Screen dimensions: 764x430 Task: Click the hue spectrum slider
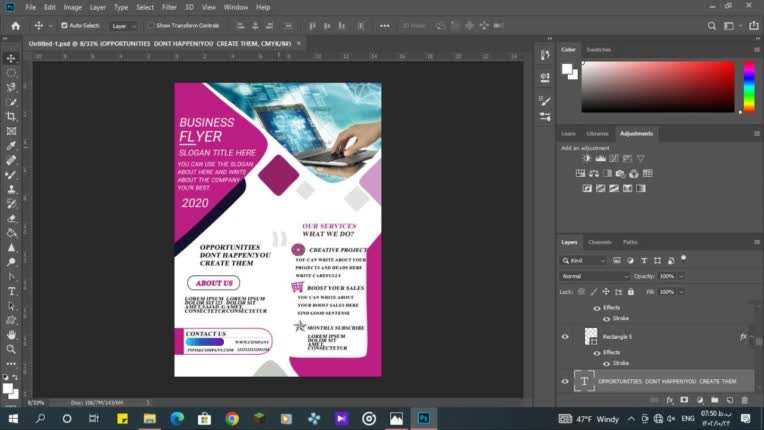pyautogui.click(x=749, y=87)
